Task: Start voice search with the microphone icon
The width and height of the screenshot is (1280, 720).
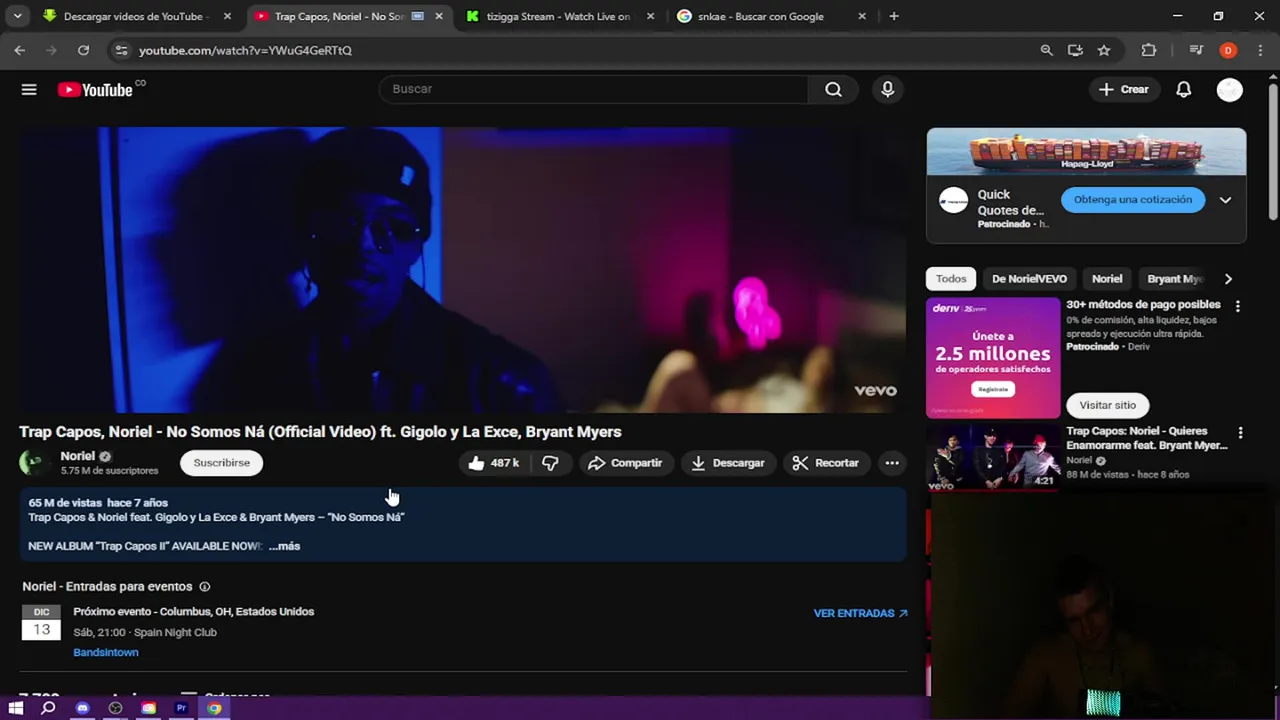Action: pos(887,89)
